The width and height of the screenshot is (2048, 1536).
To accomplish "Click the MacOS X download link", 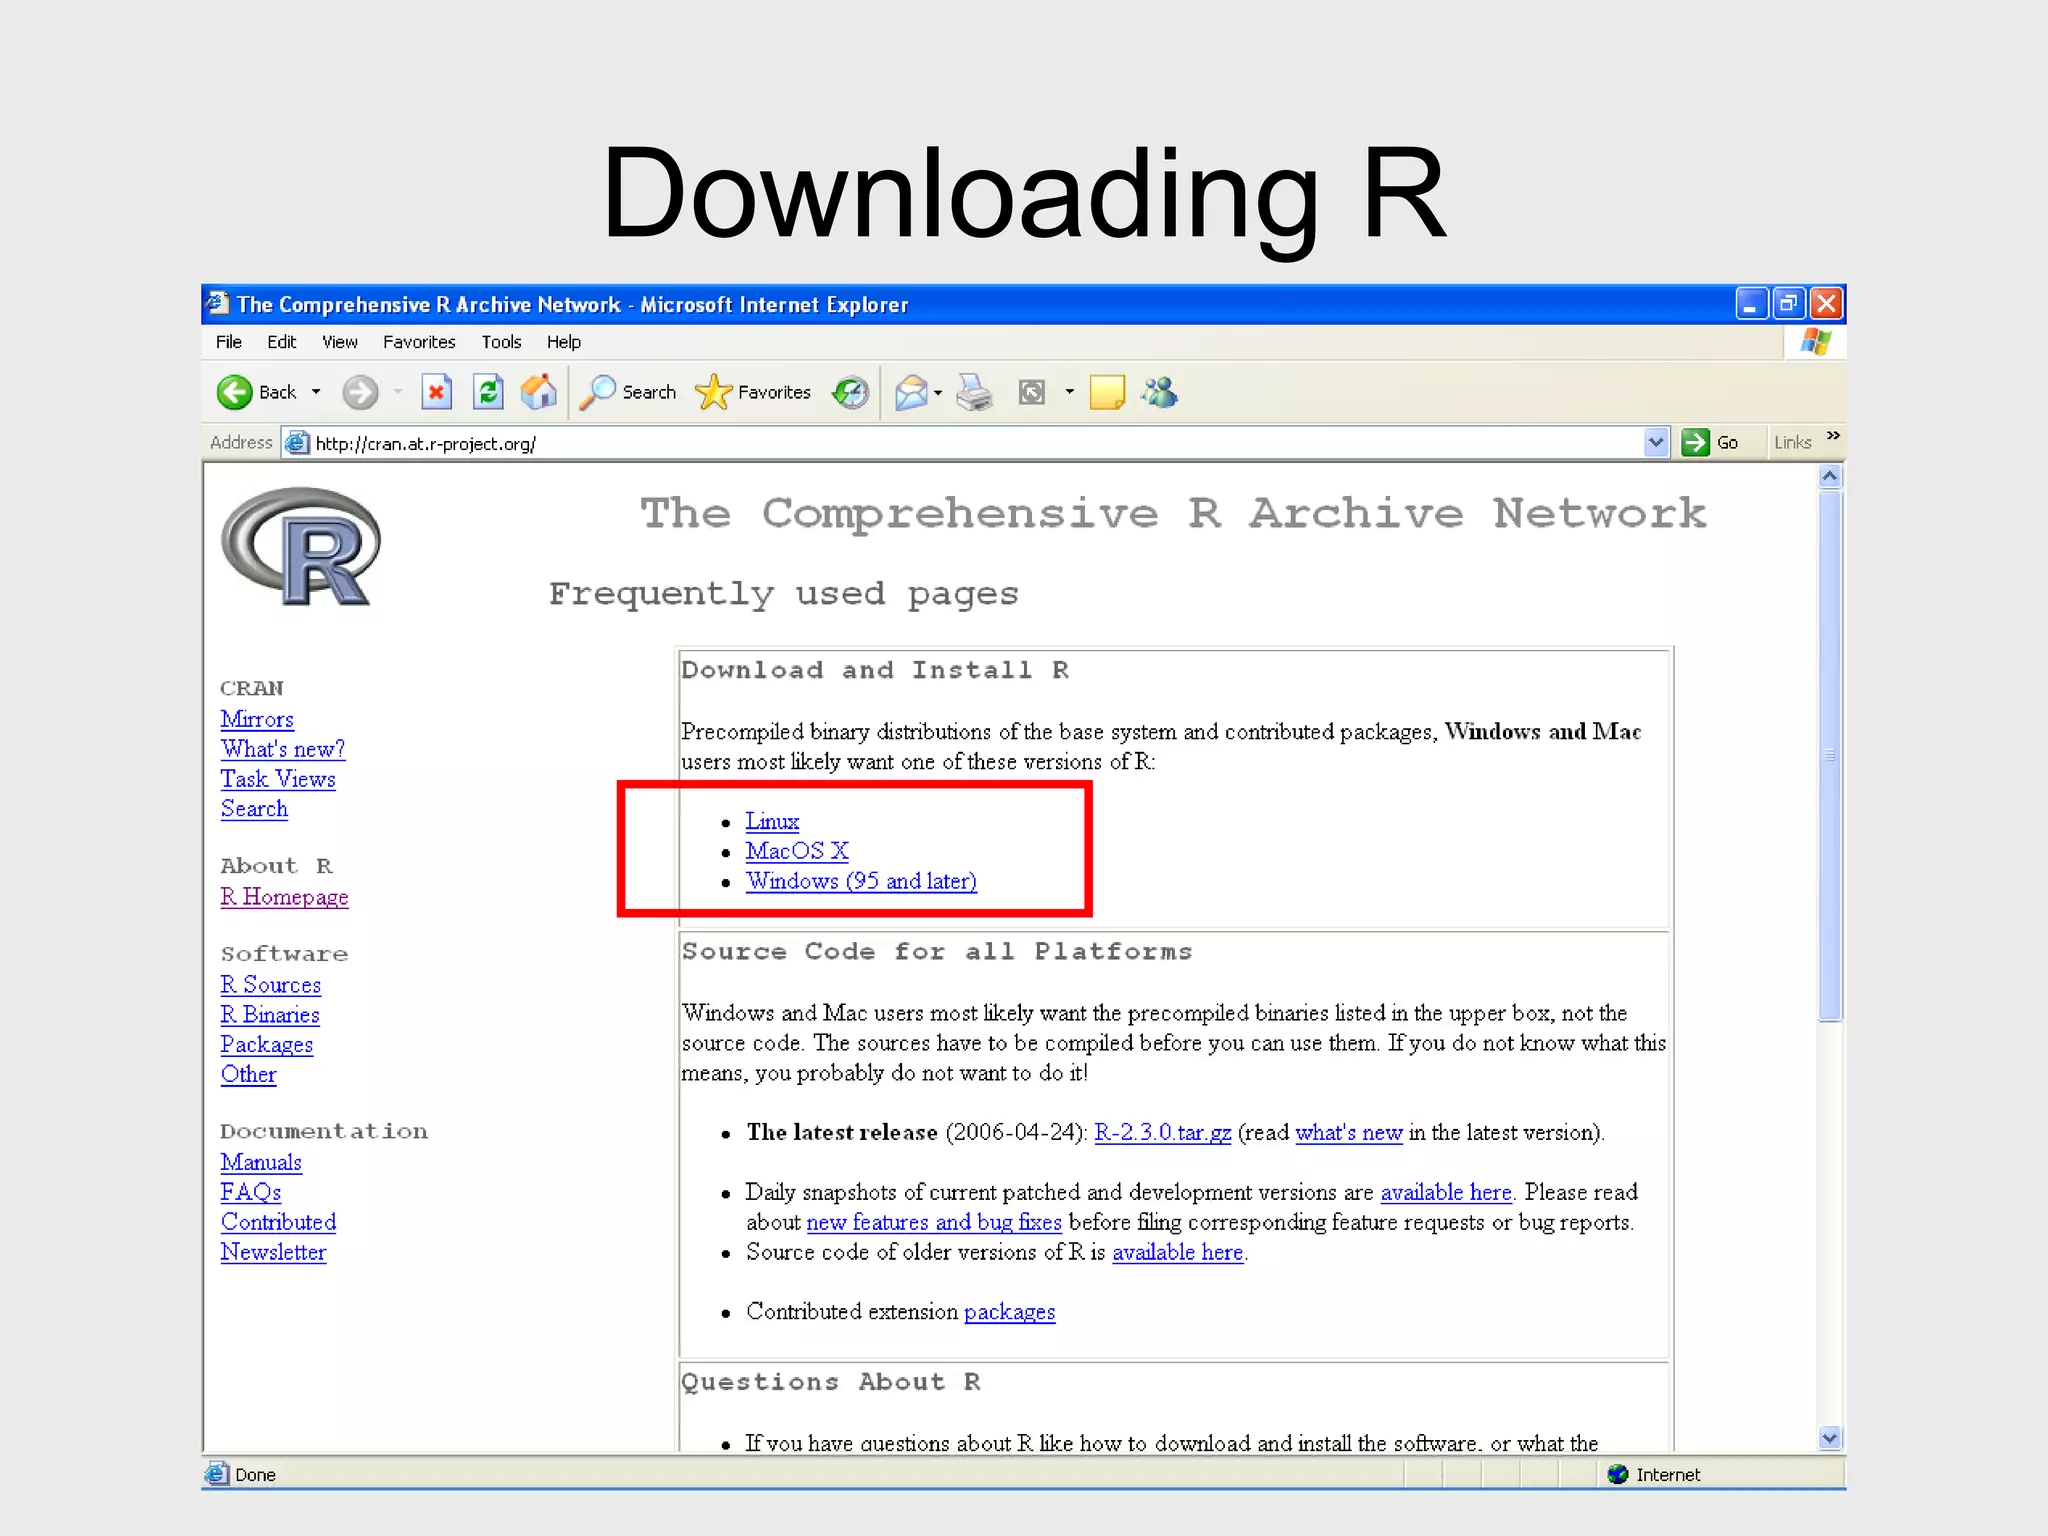I will [797, 851].
